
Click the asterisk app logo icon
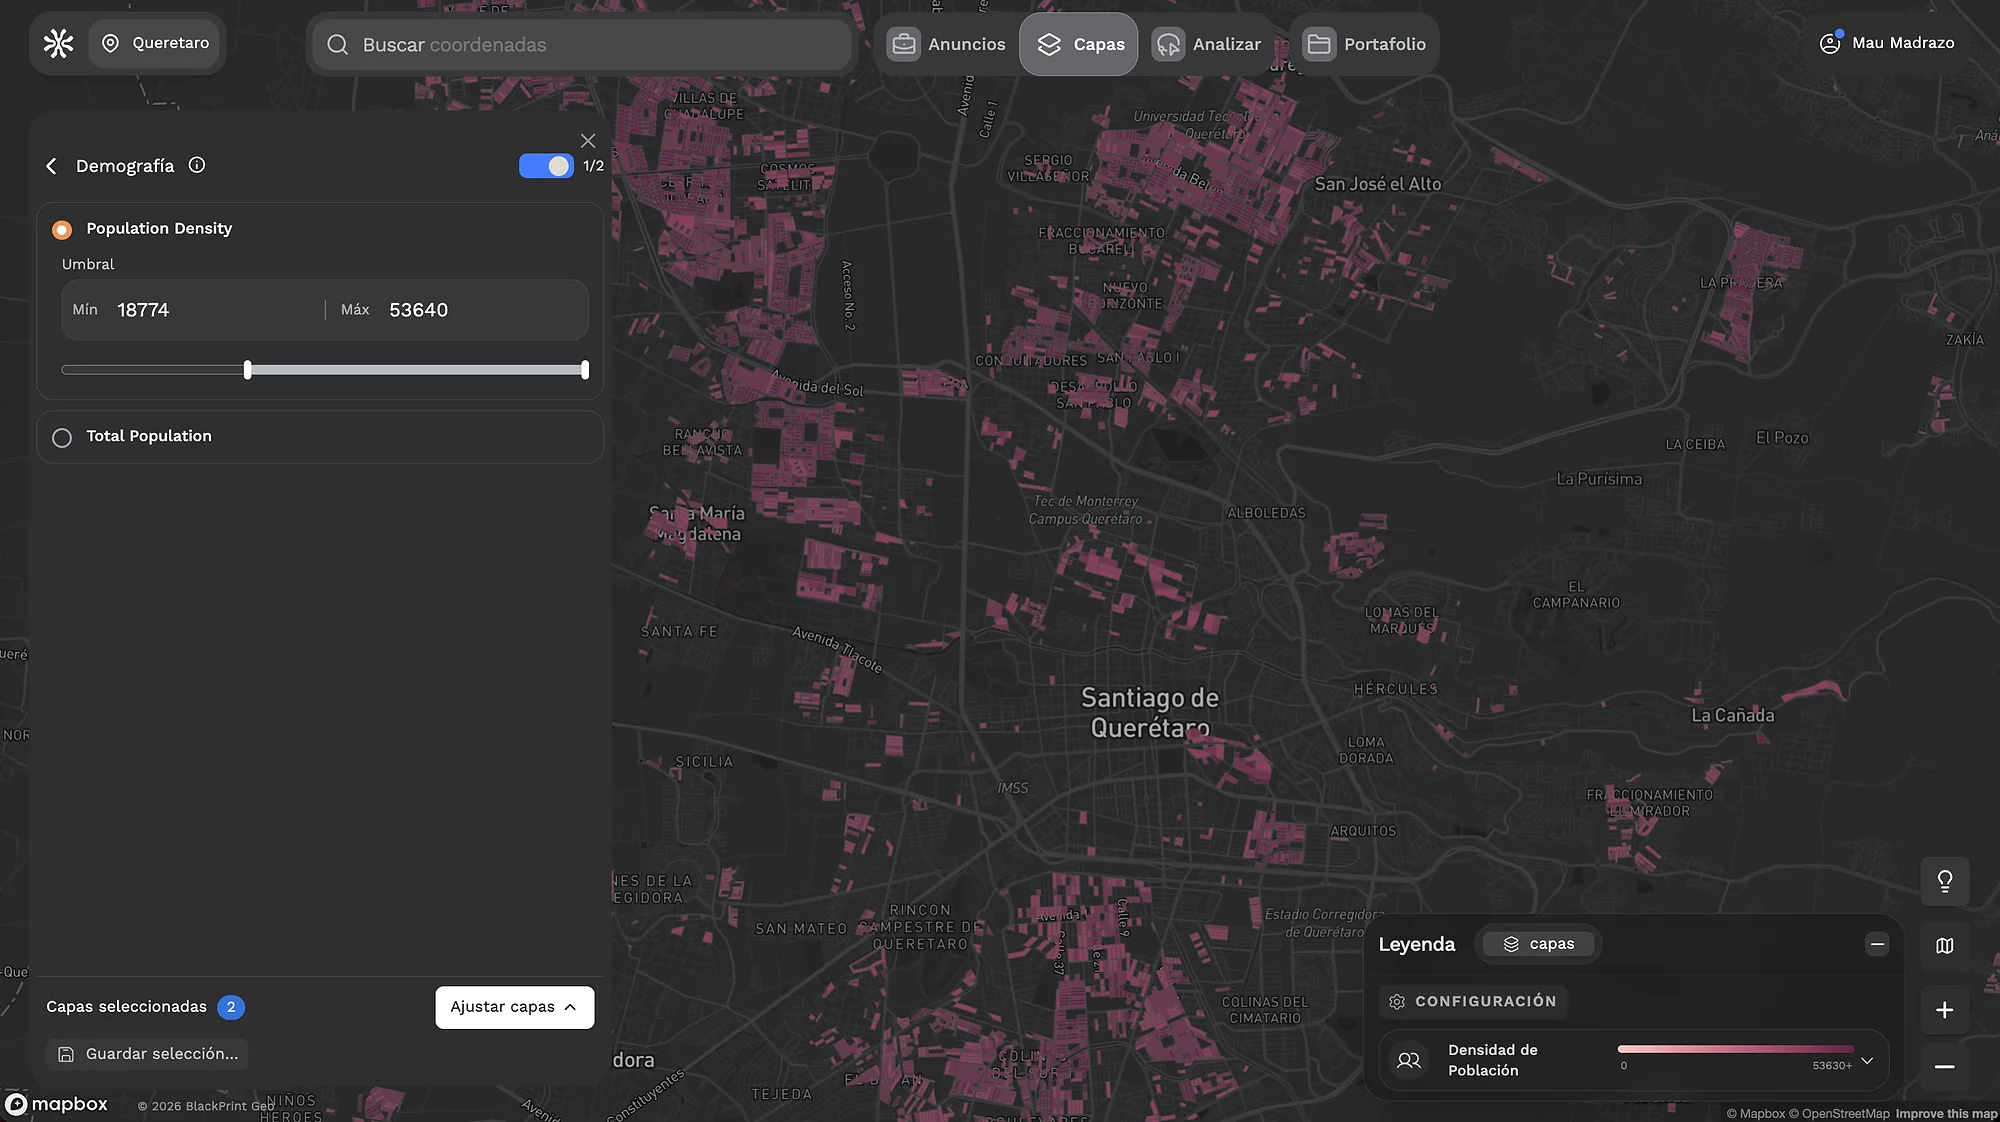pyautogui.click(x=59, y=43)
